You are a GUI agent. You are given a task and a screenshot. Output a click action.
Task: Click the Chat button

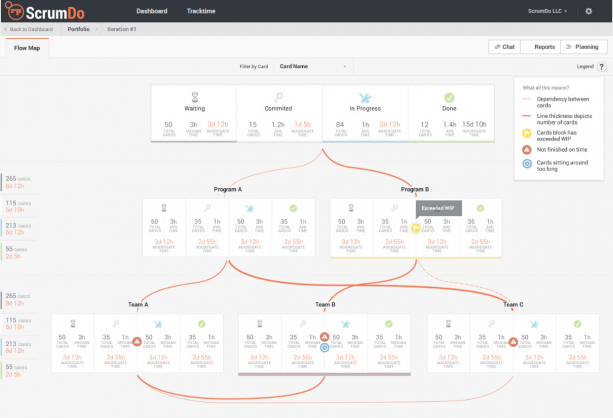tap(504, 47)
